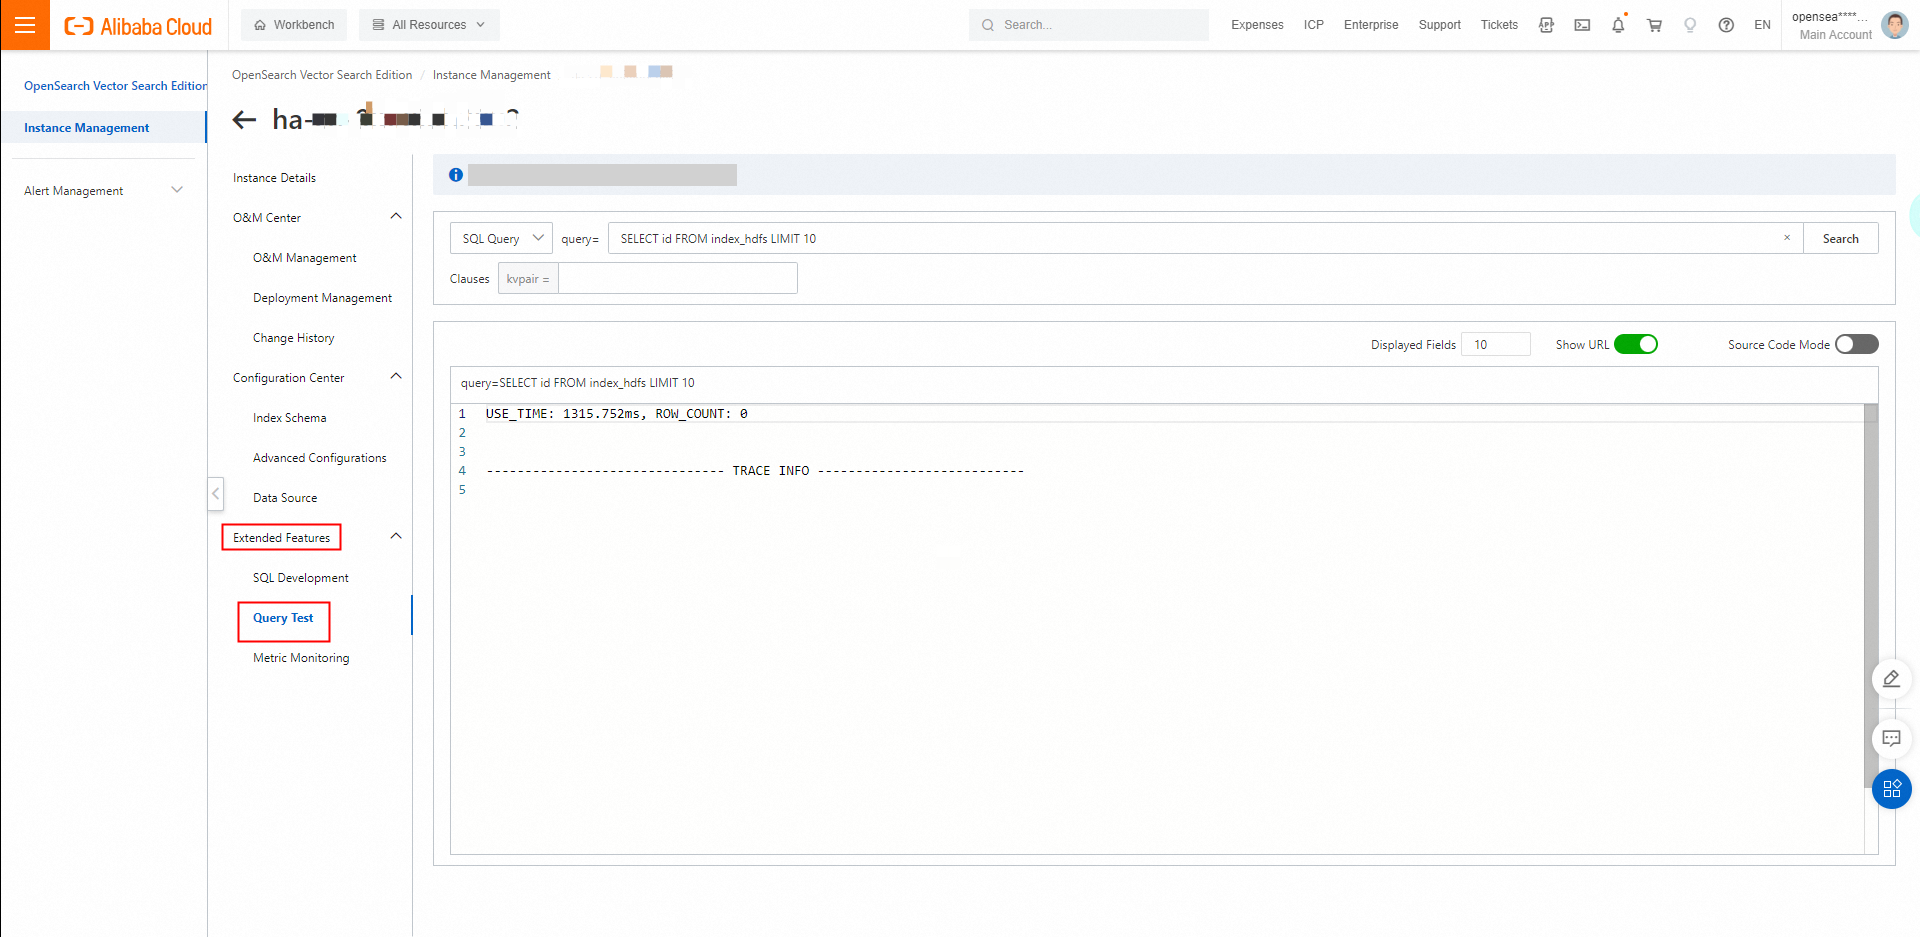Toggle the Show URL switch
The image size is (1920, 937).
pyautogui.click(x=1636, y=344)
